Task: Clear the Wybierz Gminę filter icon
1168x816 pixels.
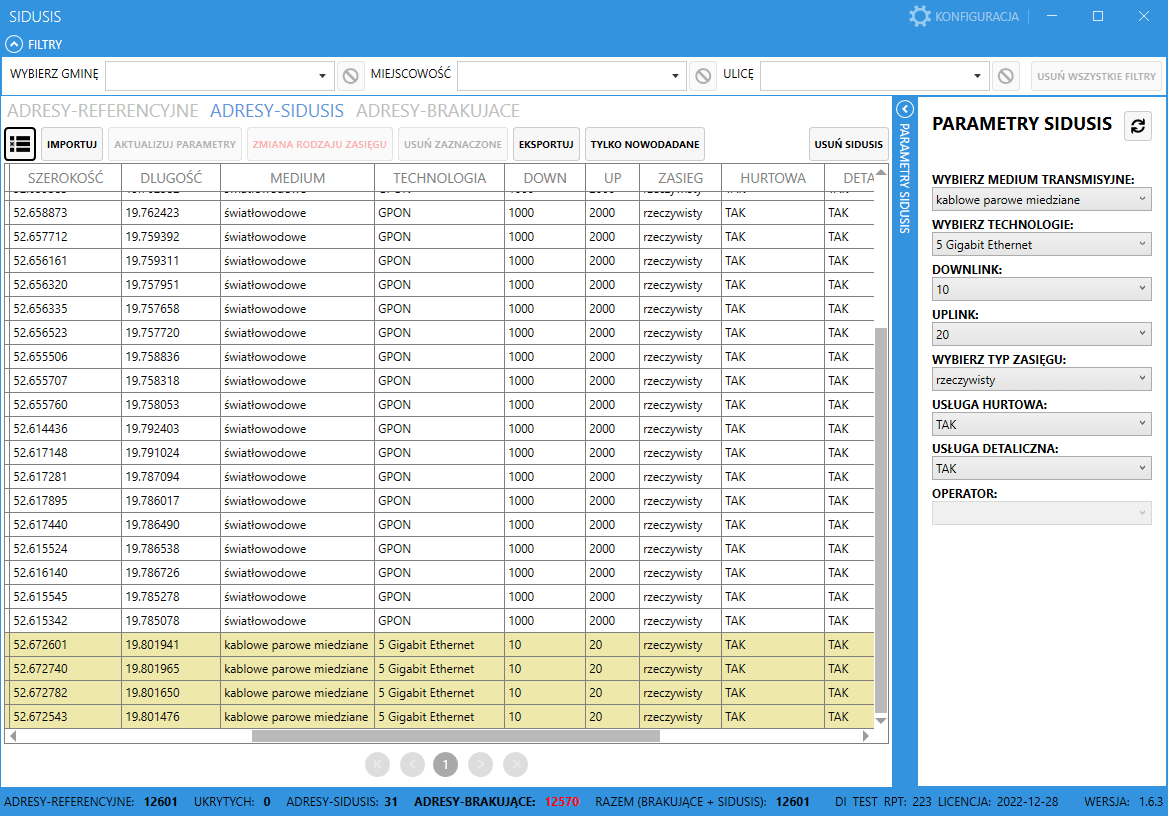Action: pyautogui.click(x=350, y=76)
